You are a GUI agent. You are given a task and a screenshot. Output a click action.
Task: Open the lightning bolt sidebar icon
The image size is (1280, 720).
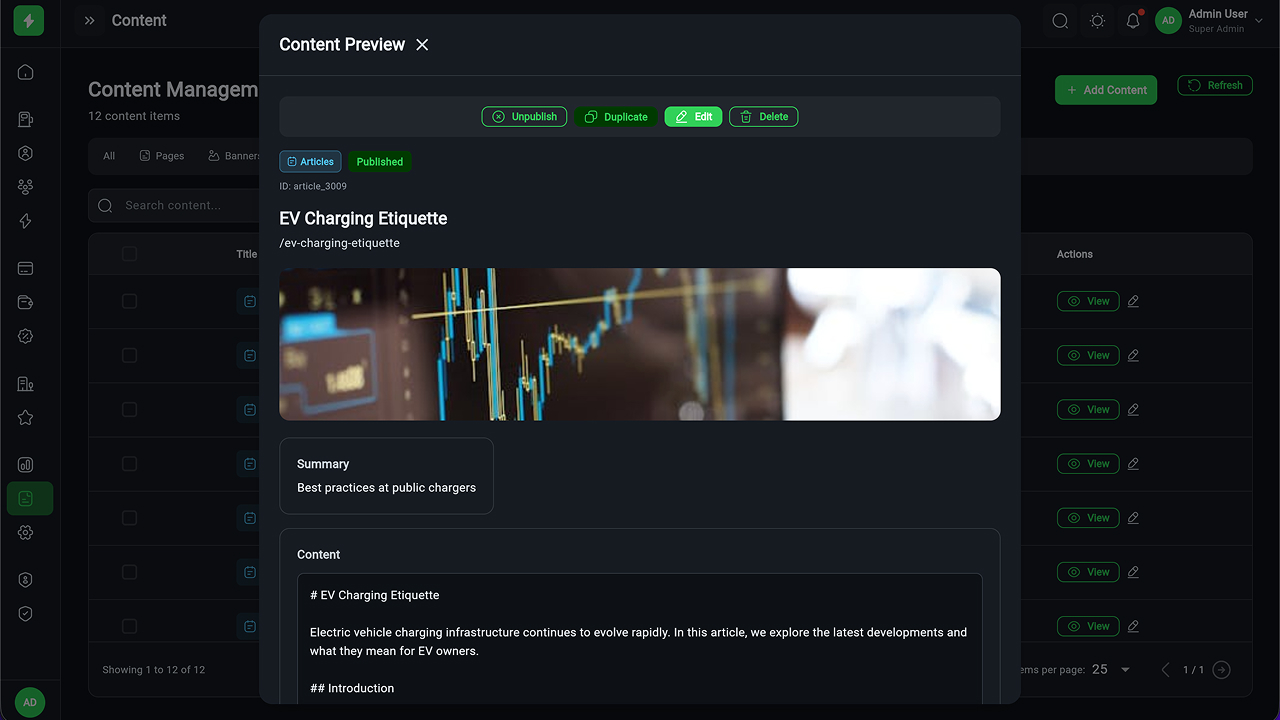click(x=26, y=221)
